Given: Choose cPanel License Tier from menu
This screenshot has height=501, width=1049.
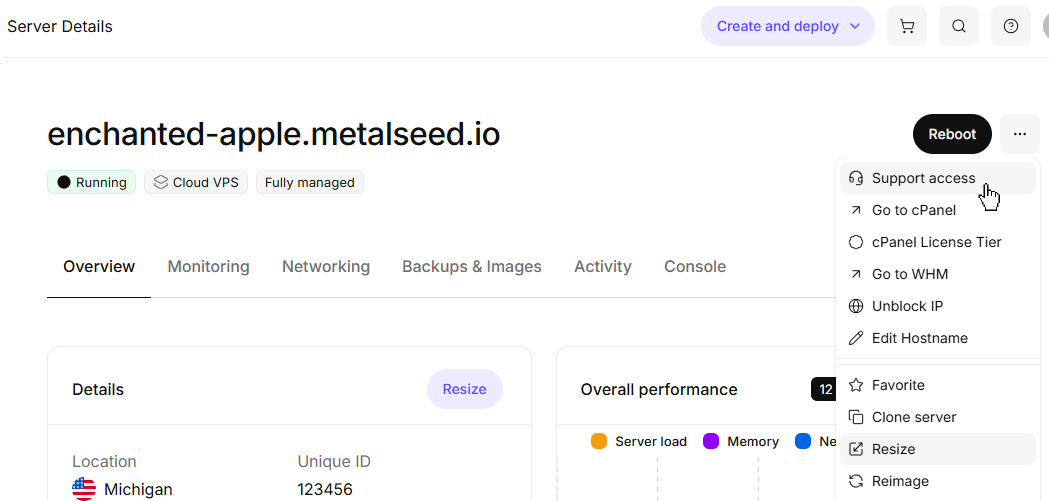Looking at the screenshot, I should (x=936, y=242).
